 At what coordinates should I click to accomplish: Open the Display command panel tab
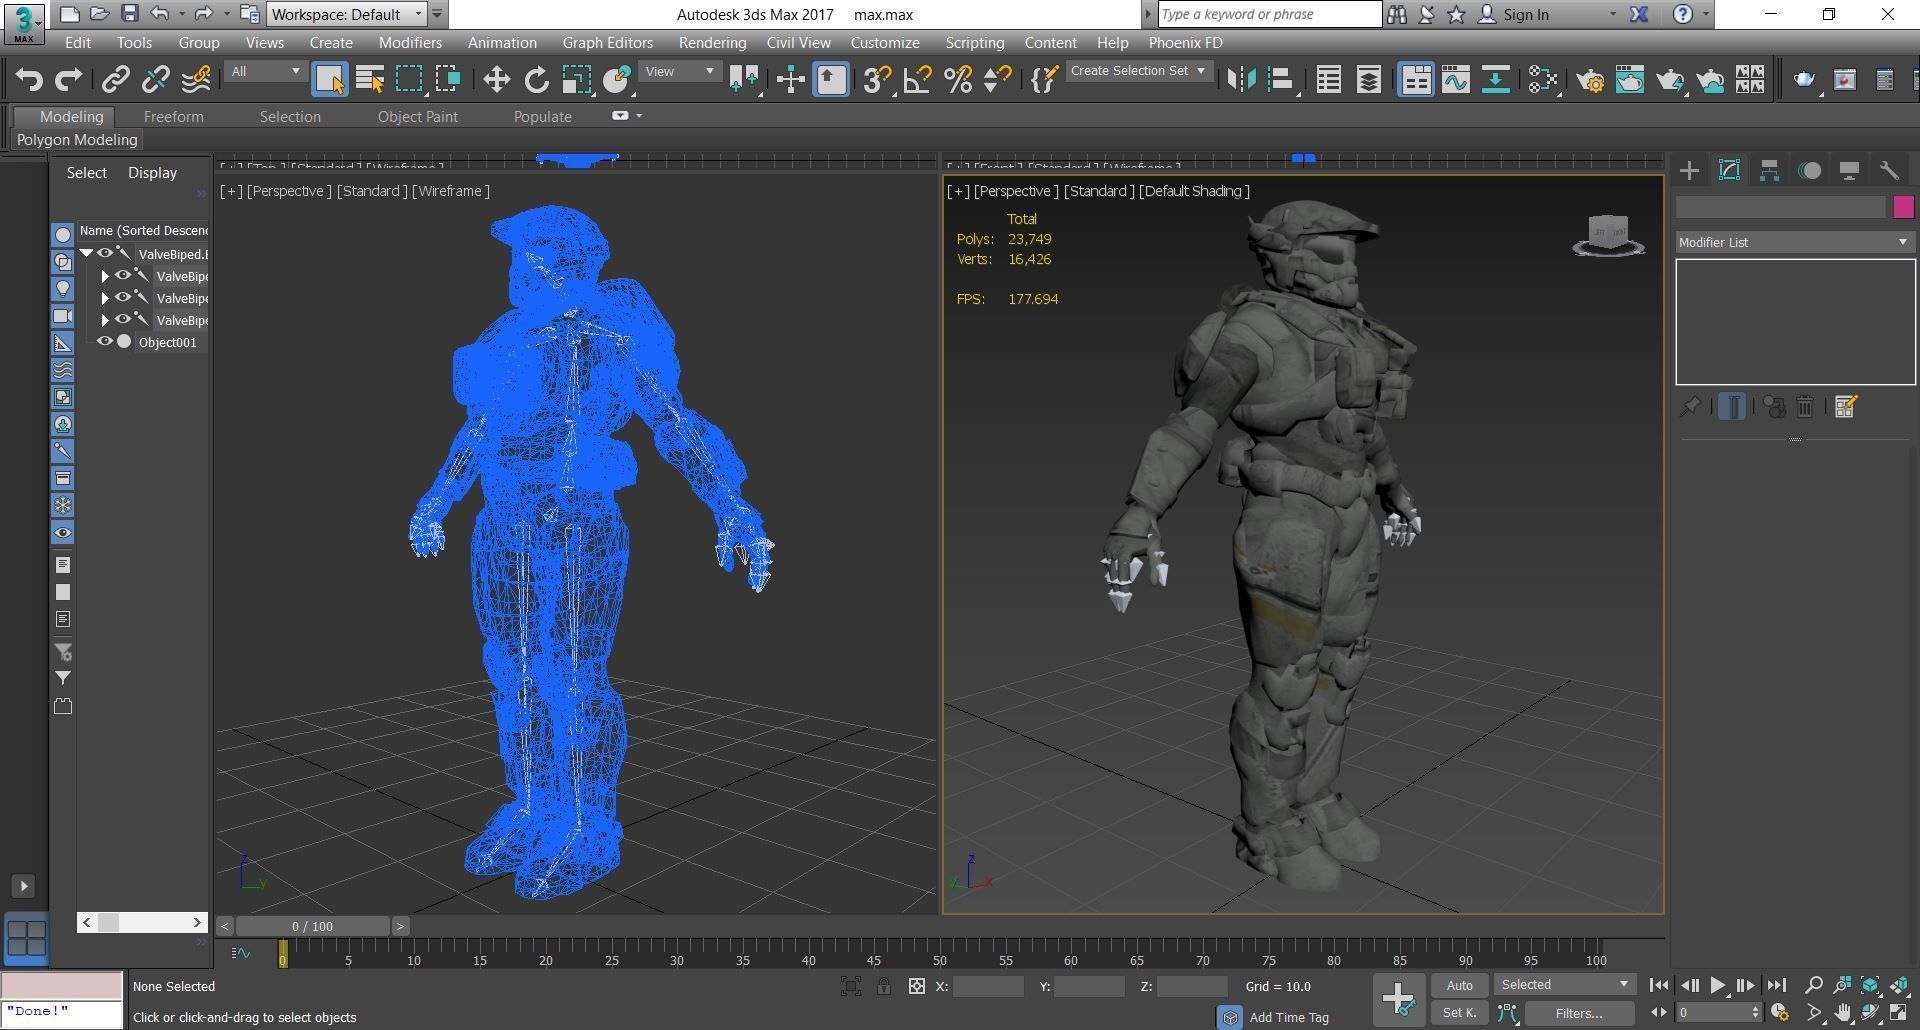[1849, 171]
